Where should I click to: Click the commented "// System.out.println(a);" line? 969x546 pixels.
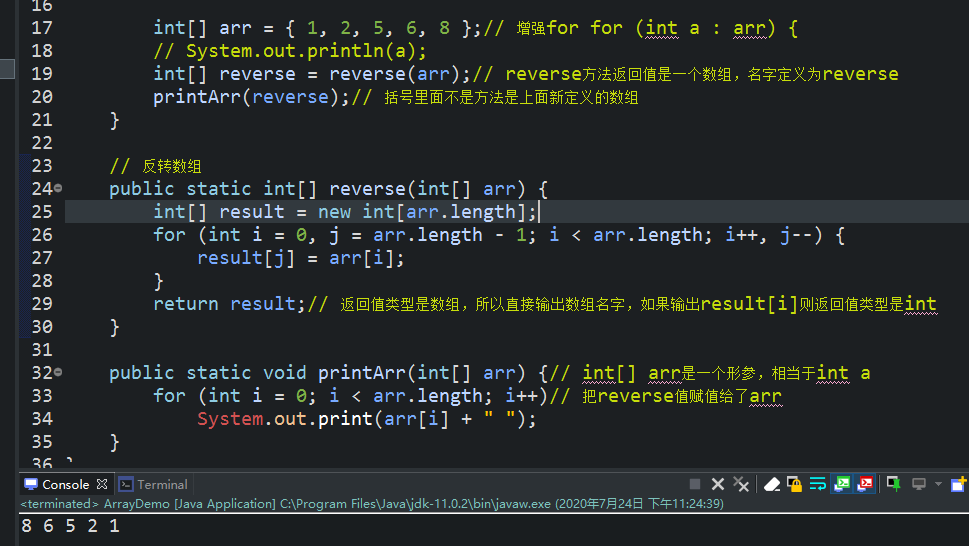290,51
